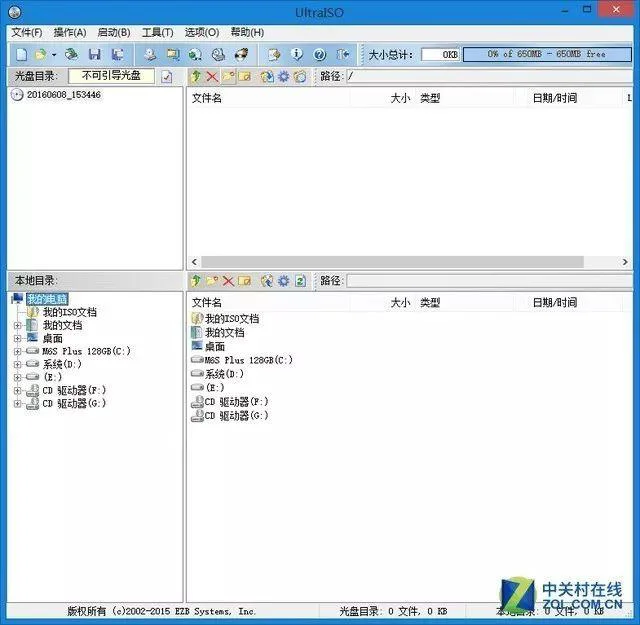This screenshot has height=625, width=640.
Task: Click the New file icon in main toolbar
Action: click(21, 54)
